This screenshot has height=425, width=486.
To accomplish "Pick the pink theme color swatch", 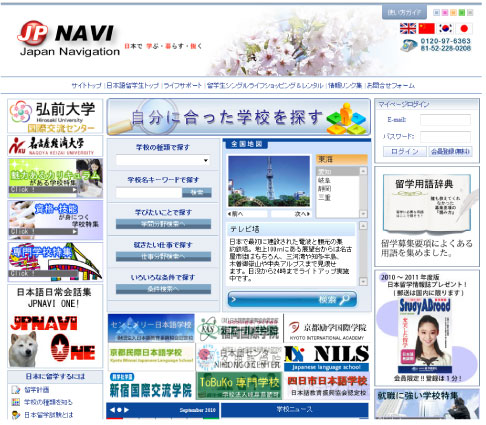I will (445, 13).
